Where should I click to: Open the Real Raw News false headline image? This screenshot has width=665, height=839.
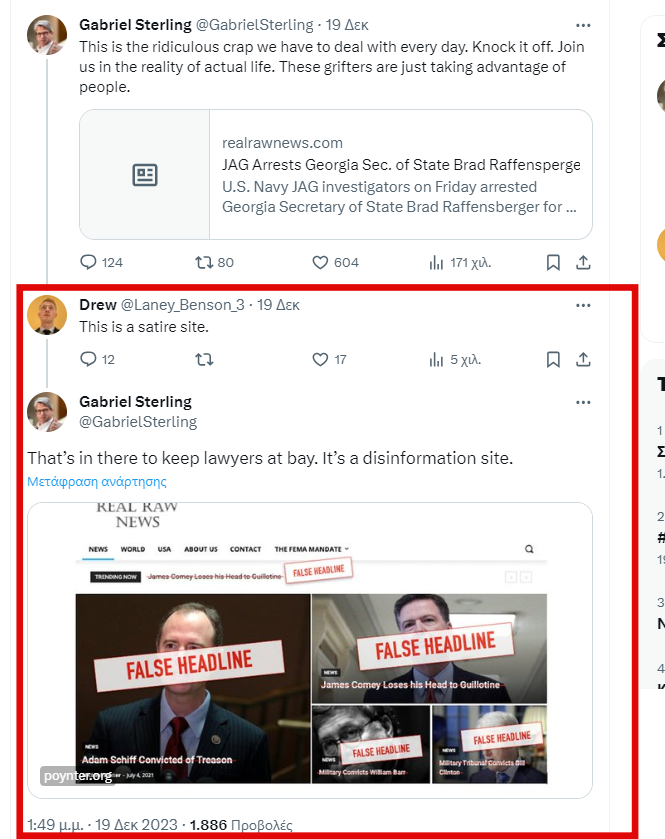tap(310, 650)
